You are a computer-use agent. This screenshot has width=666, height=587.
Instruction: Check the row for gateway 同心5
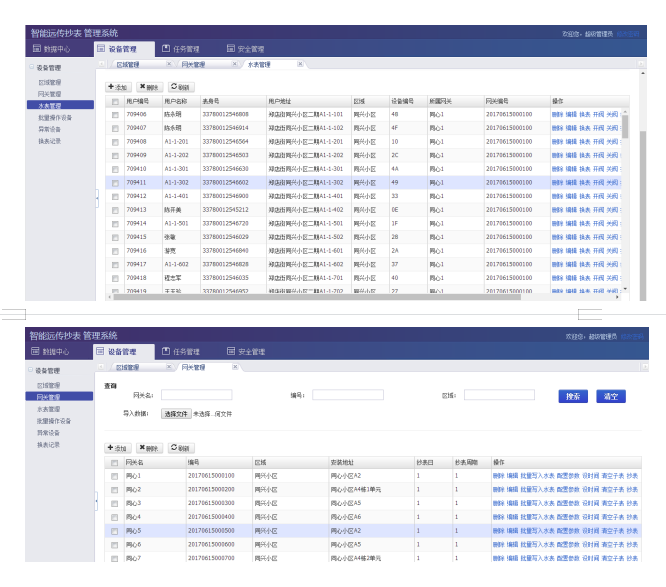(114, 531)
